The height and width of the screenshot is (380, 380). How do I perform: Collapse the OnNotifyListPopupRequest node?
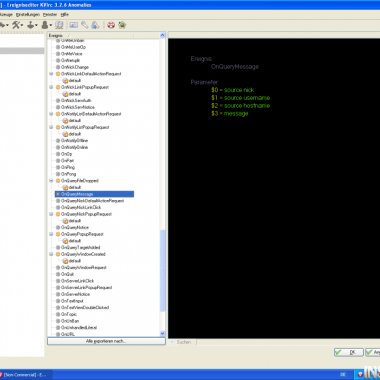(x=51, y=127)
